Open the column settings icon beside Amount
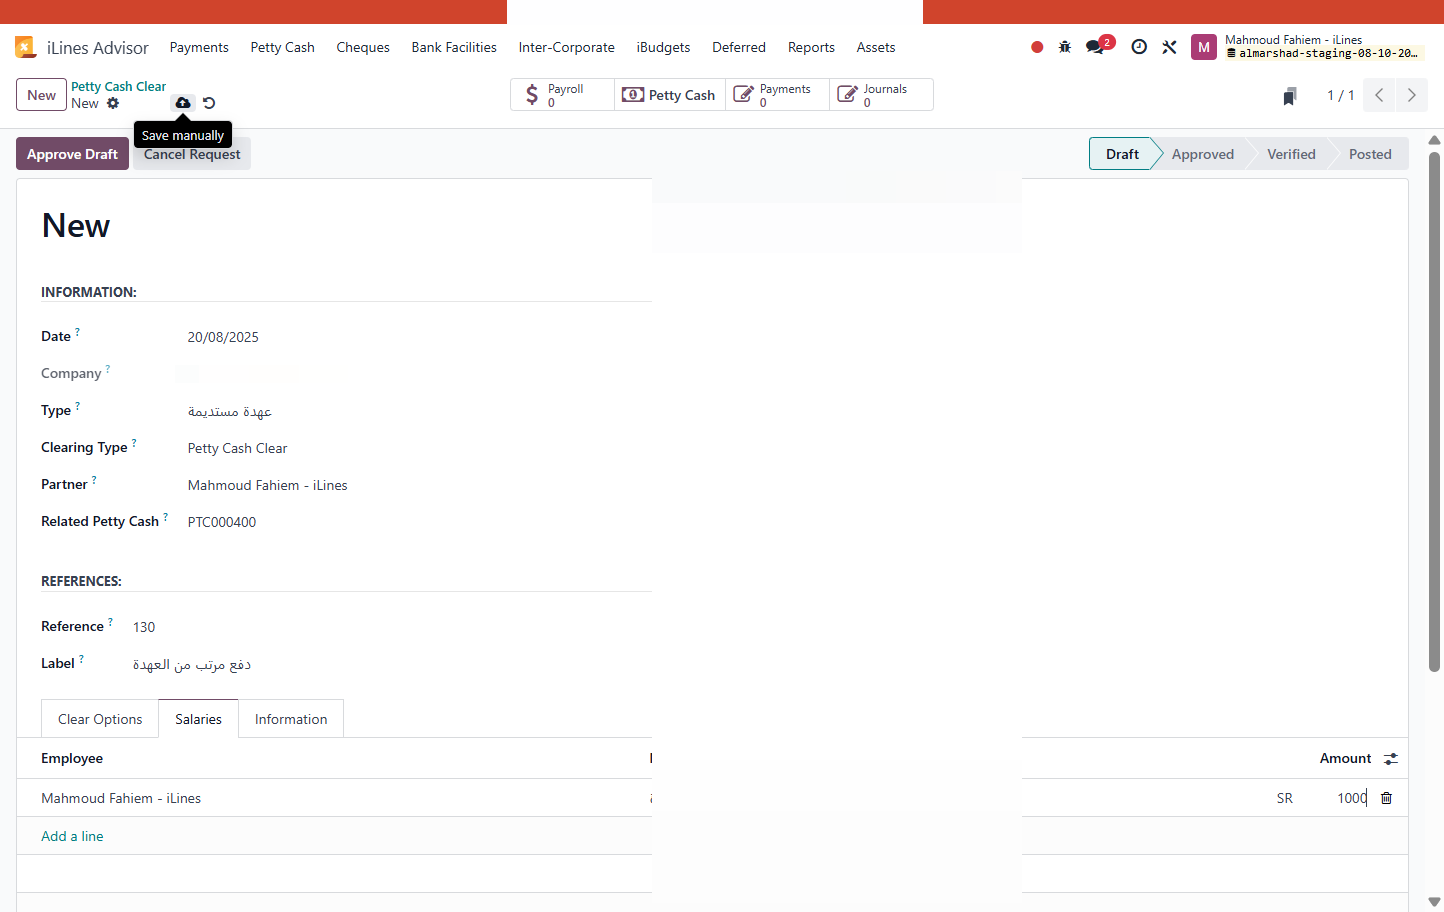 click(1391, 759)
